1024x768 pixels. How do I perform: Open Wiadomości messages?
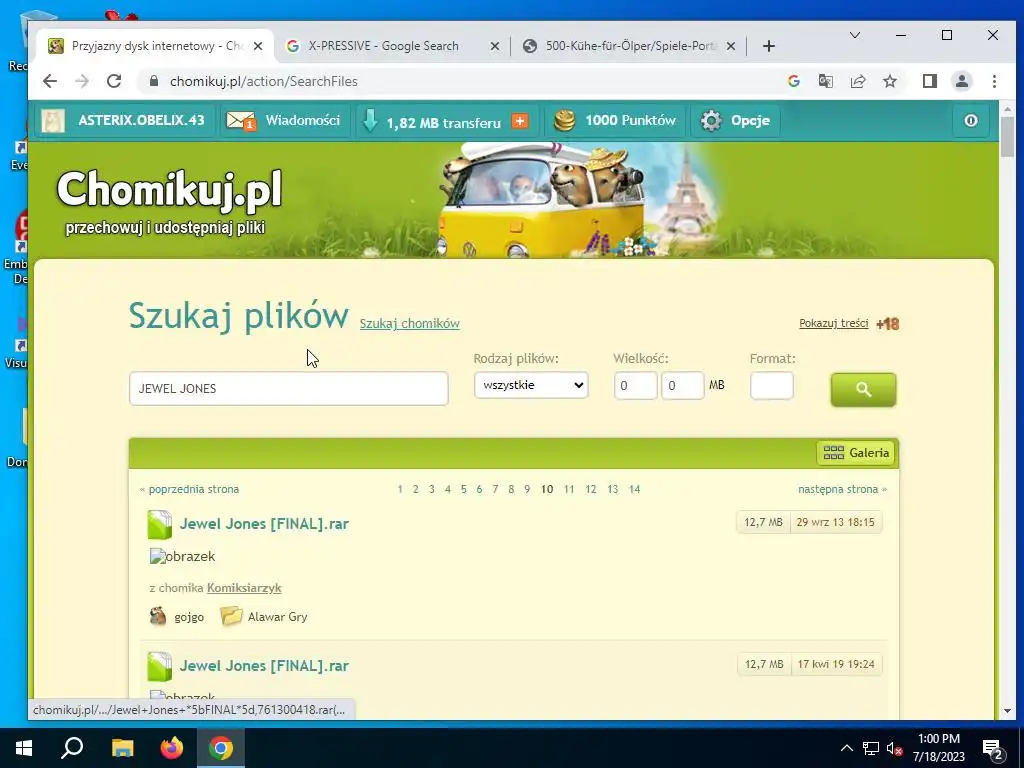[302, 120]
